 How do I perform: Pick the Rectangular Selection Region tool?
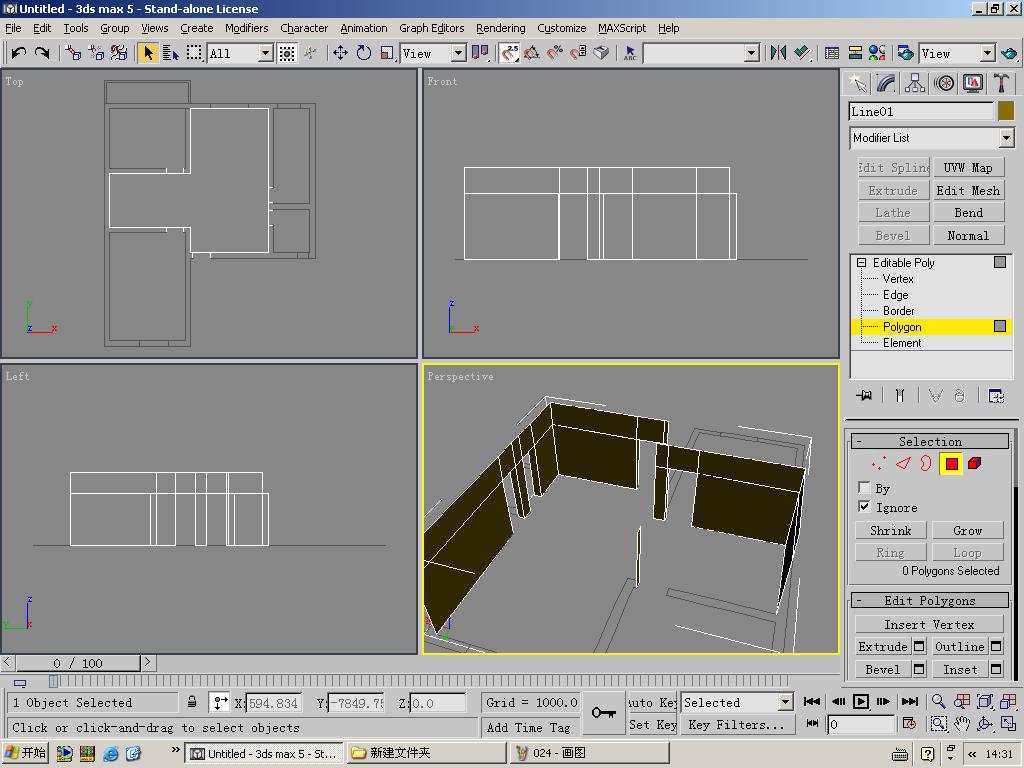tap(194, 53)
